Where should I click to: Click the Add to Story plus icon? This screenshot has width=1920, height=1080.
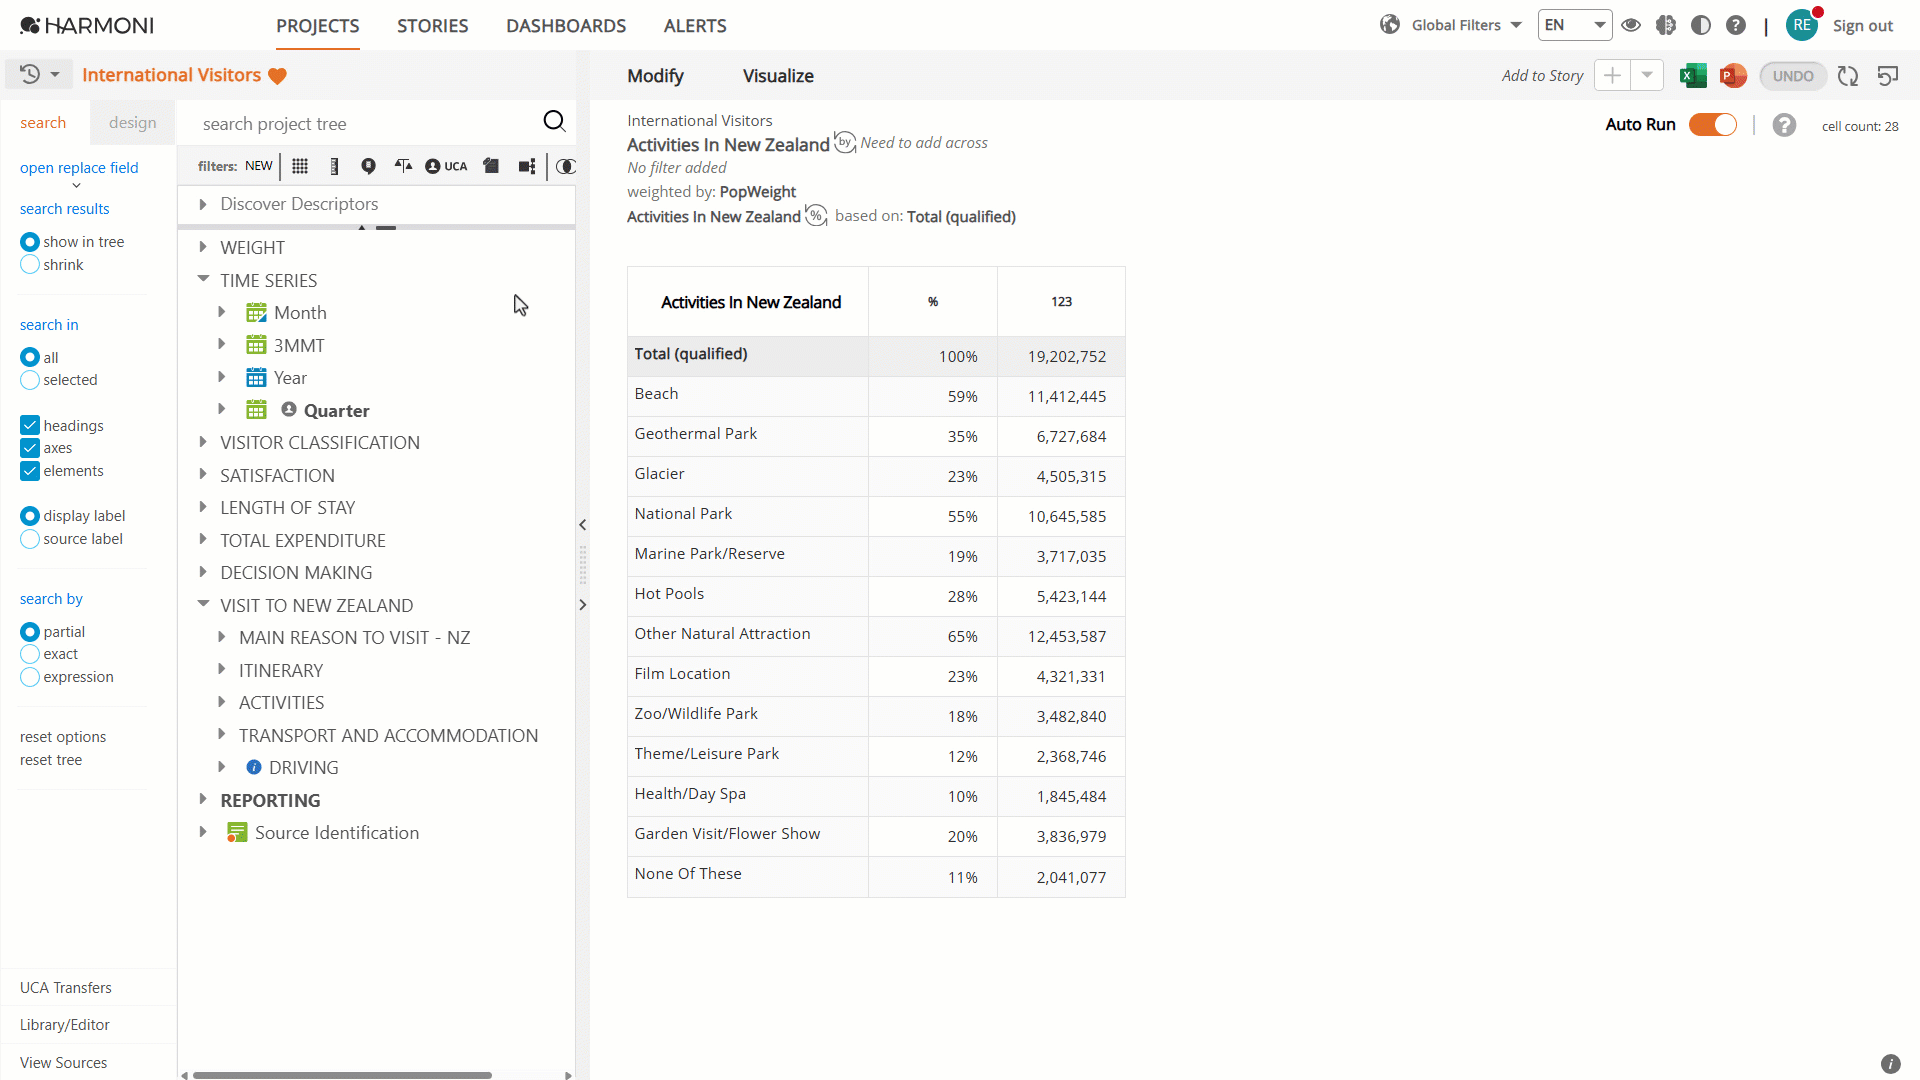coord(1612,75)
